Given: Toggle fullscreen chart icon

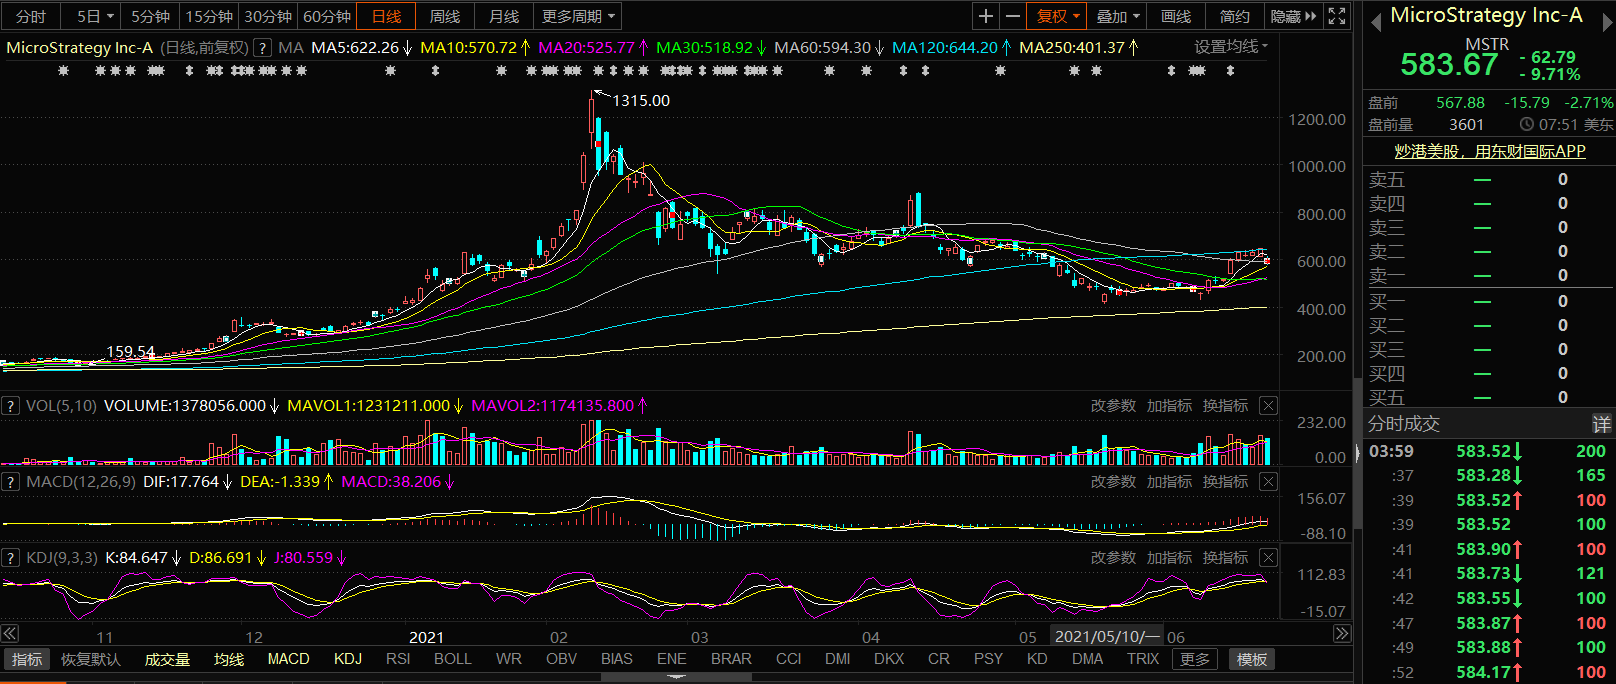Looking at the screenshot, I should click(x=1337, y=16).
